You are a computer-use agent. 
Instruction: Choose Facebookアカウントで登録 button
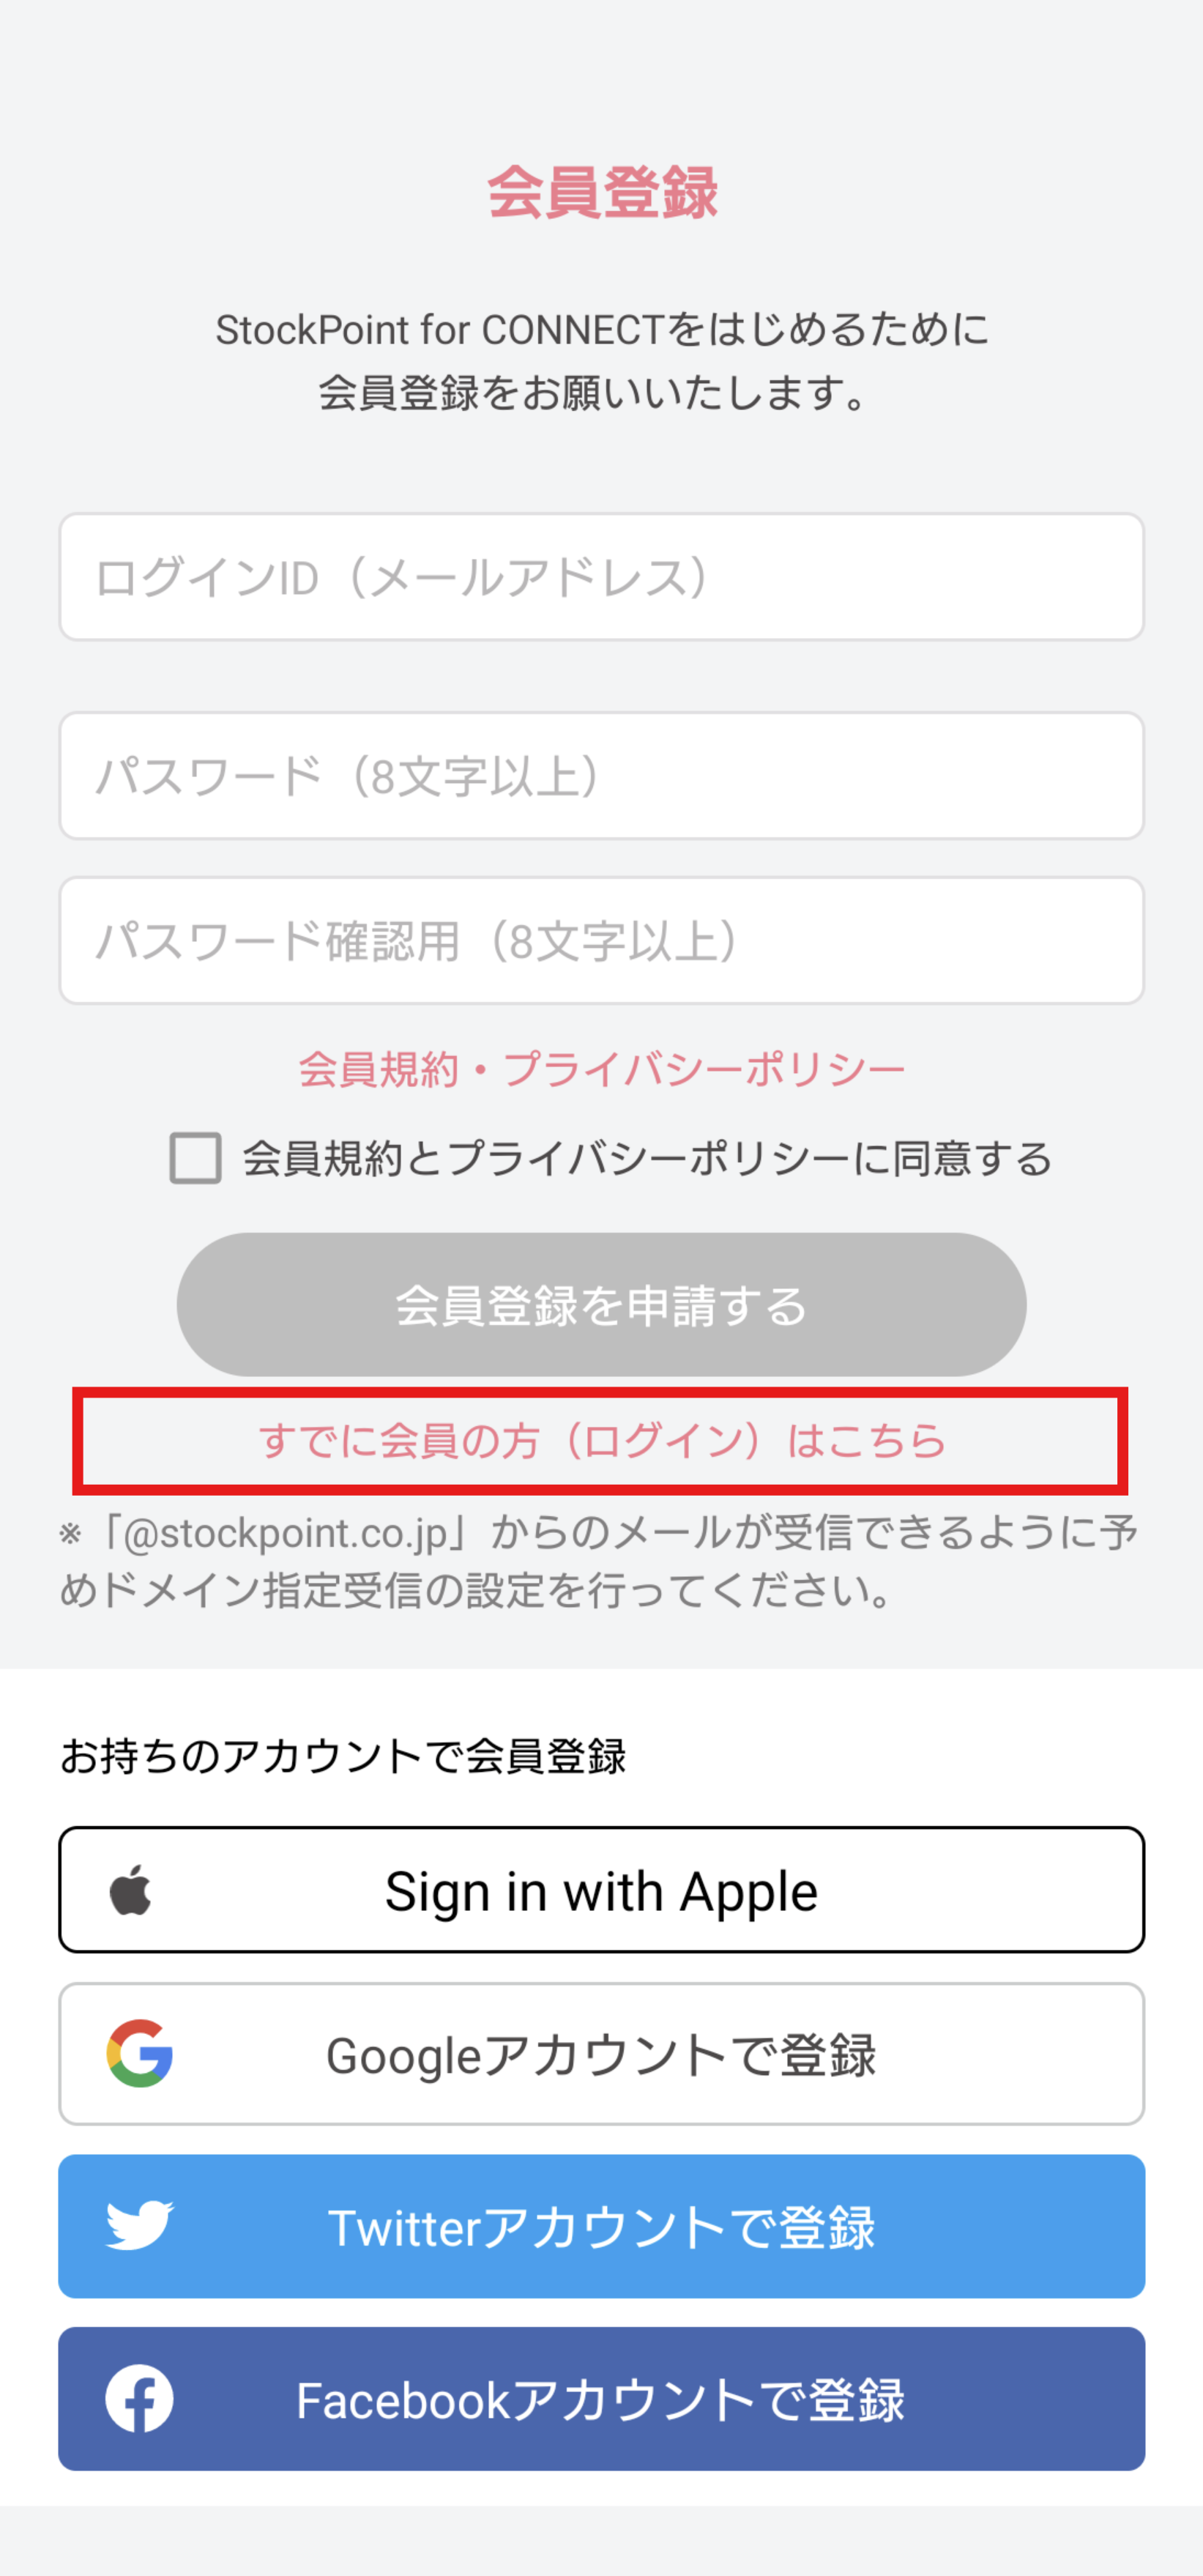(x=601, y=2398)
